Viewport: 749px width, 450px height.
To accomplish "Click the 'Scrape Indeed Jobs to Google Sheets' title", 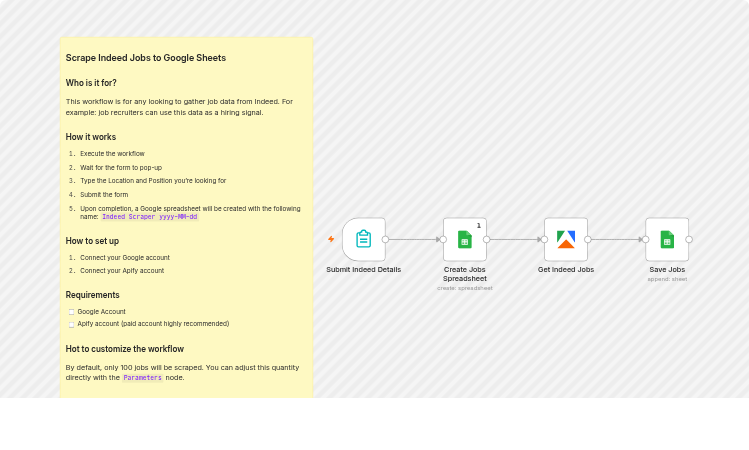I will [146, 58].
